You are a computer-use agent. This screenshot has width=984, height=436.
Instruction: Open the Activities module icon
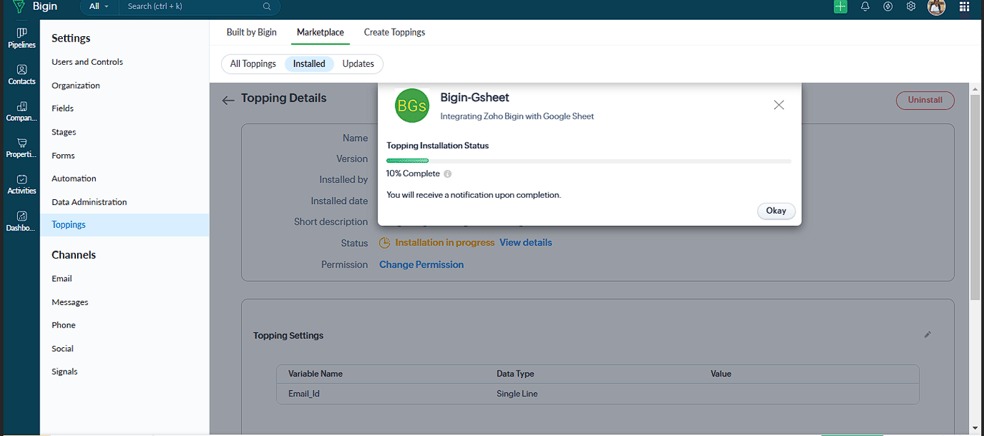click(21, 179)
